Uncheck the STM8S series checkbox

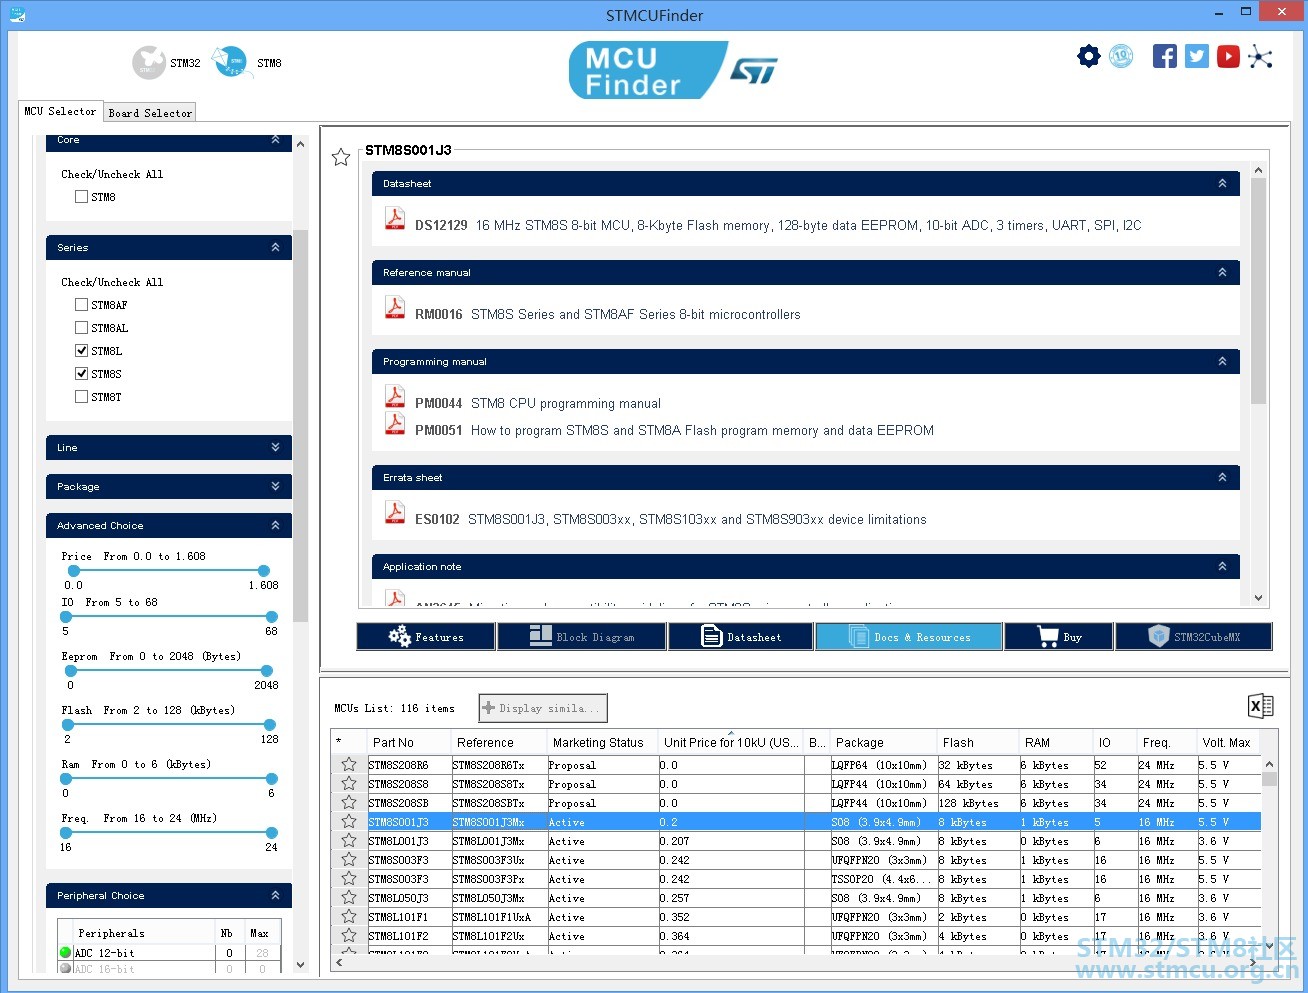pos(81,374)
